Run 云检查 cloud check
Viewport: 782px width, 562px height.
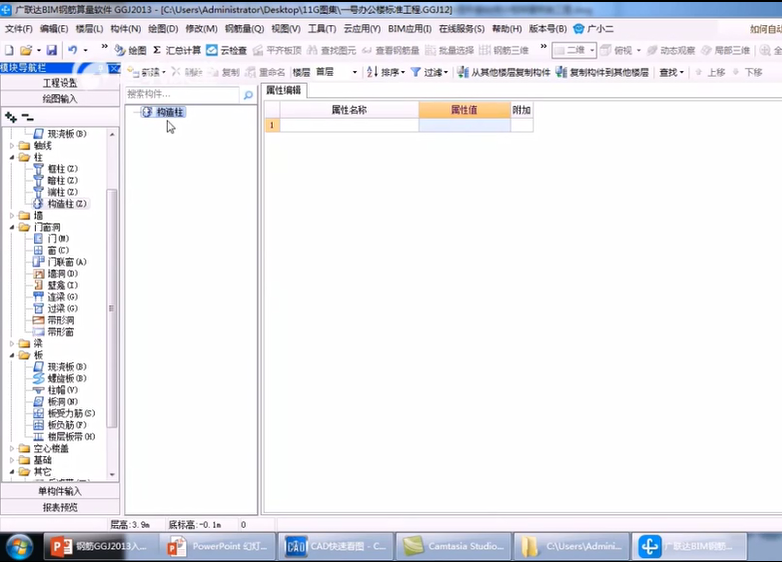pos(227,50)
